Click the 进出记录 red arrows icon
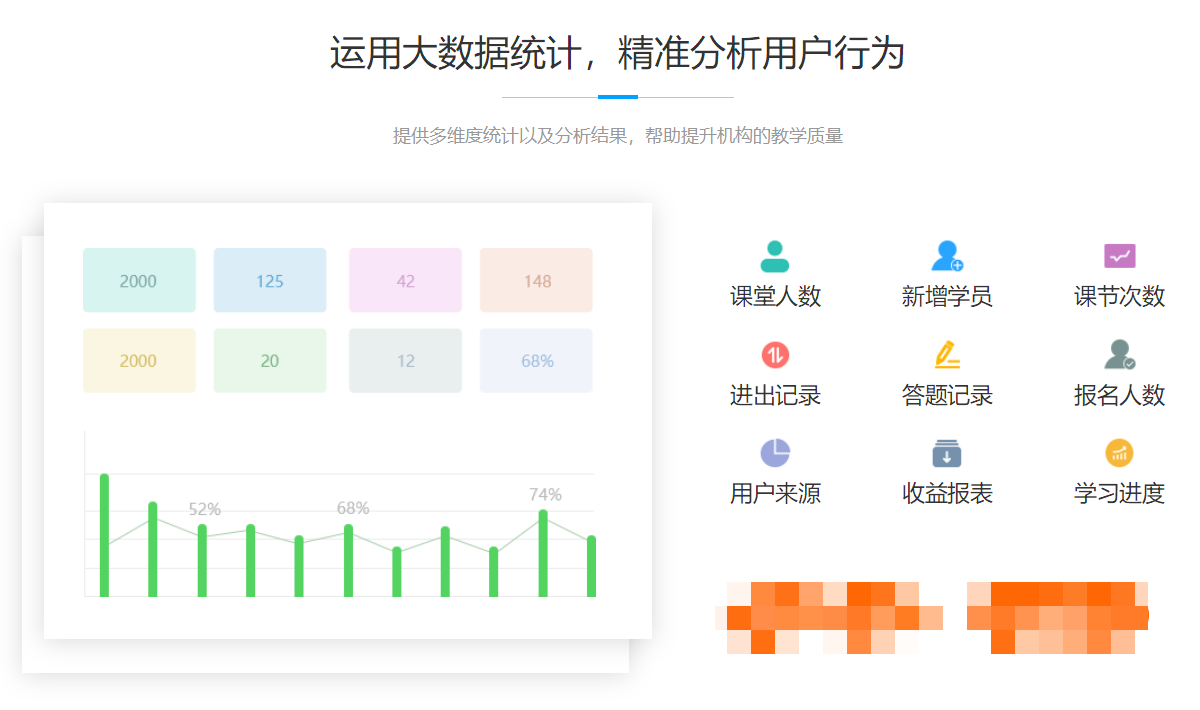Screen dimensions: 1200x710 coord(775,354)
